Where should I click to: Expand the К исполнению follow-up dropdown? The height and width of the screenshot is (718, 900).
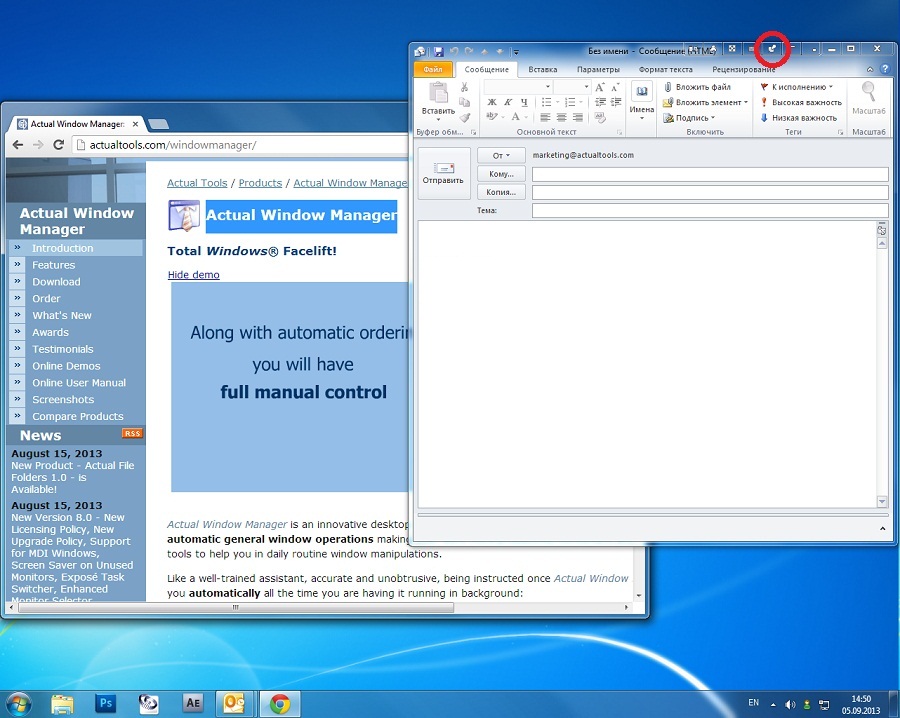[831, 87]
